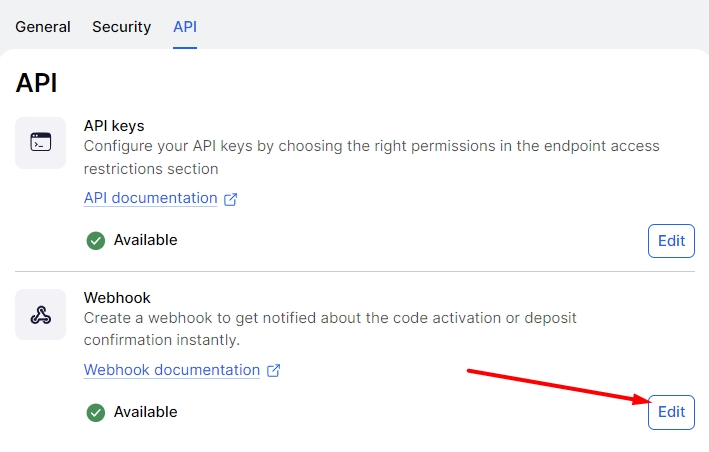Click external-link icon beside API documentation

pyautogui.click(x=230, y=199)
